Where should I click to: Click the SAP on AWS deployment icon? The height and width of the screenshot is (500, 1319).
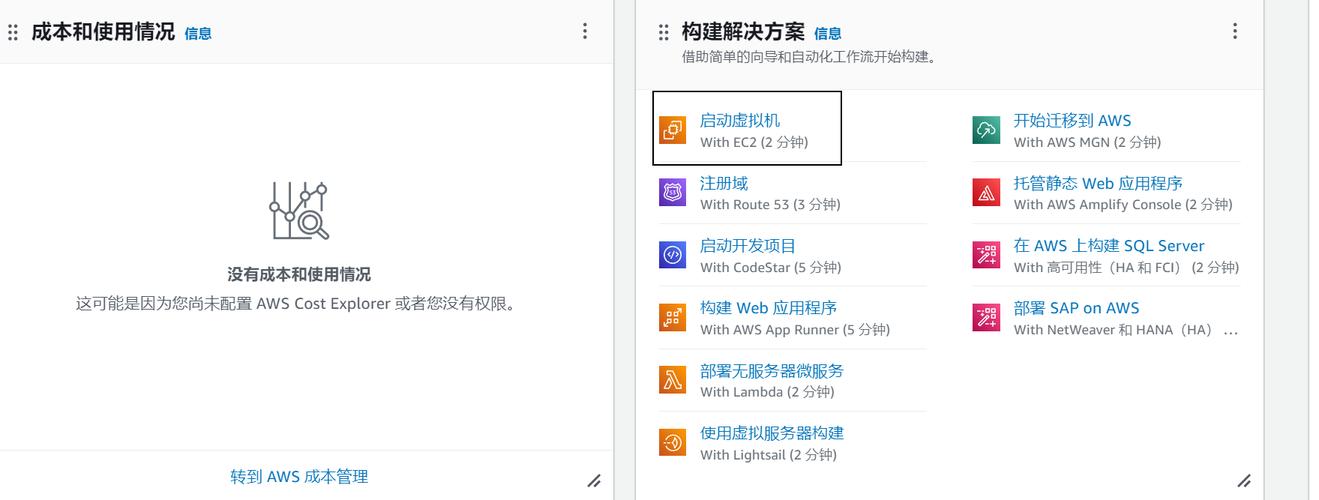point(986,317)
